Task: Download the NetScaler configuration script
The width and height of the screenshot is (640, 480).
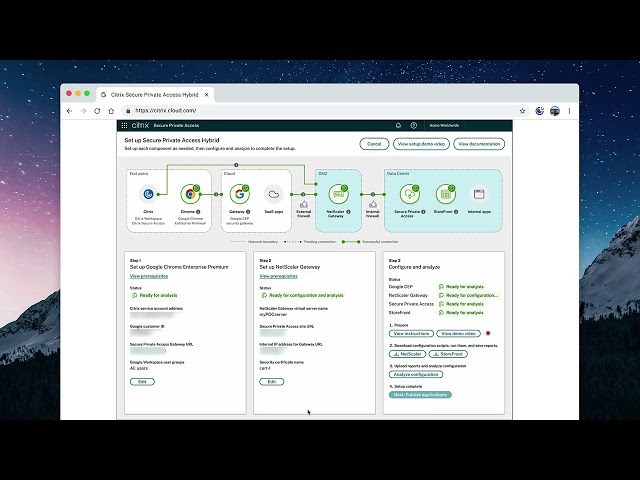Action: coord(407,354)
